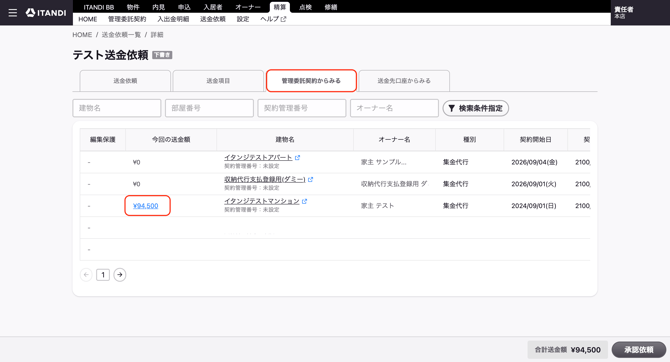Click page number 1 in pagination

(103, 275)
